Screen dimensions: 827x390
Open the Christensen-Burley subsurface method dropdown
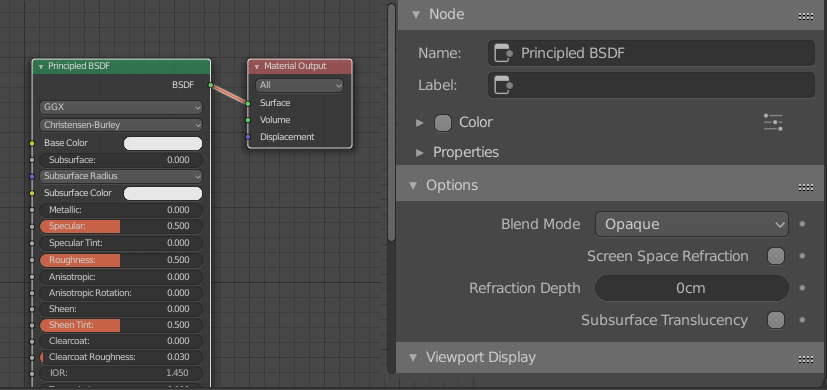click(x=121, y=125)
